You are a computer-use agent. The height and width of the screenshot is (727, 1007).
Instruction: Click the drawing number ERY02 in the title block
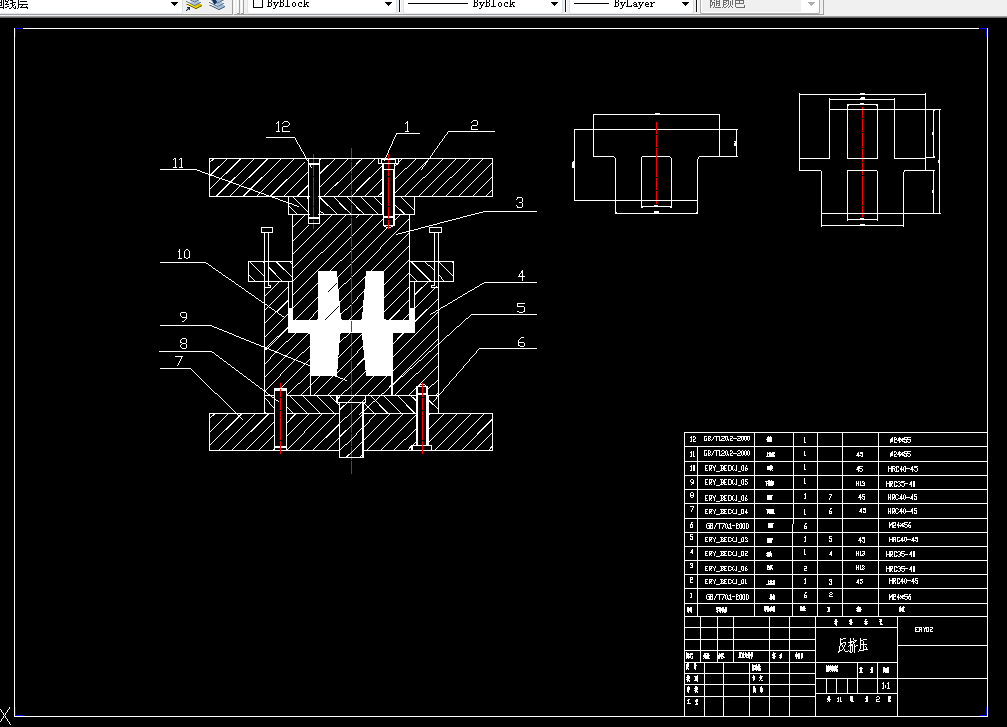pyautogui.click(x=924, y=630)
